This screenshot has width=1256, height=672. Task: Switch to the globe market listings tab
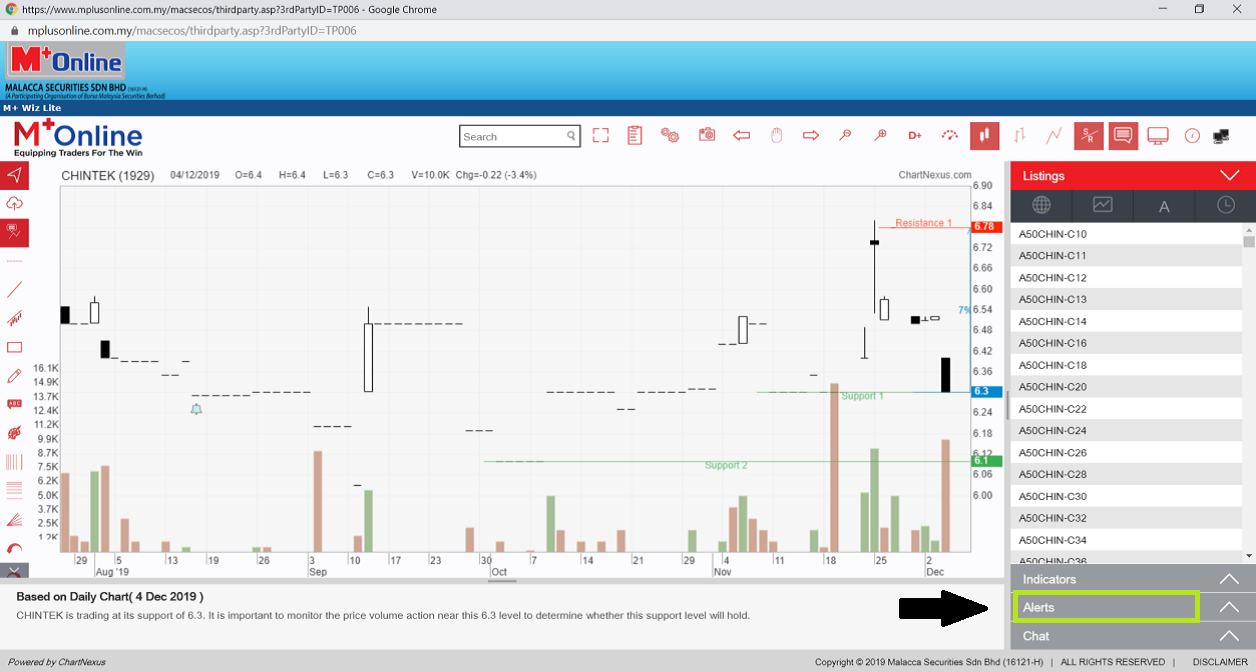(1041, 205)
